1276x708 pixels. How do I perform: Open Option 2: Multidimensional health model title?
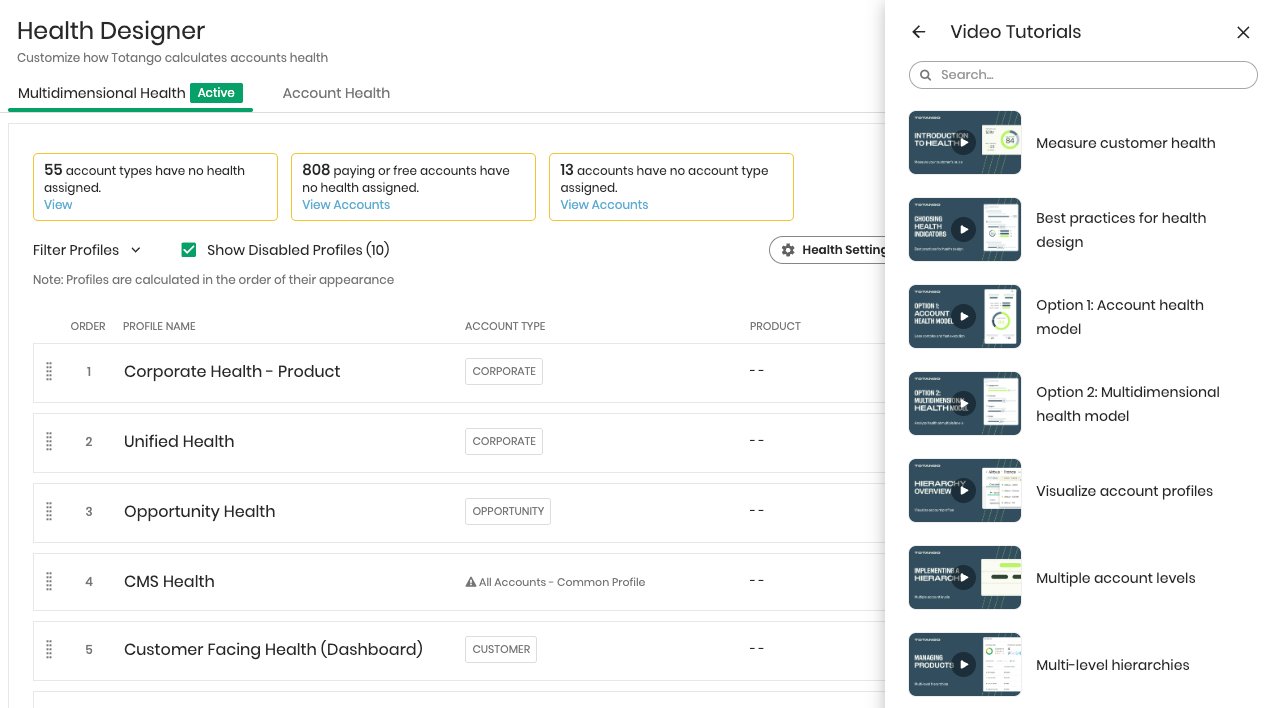[x=1128, y=404]
